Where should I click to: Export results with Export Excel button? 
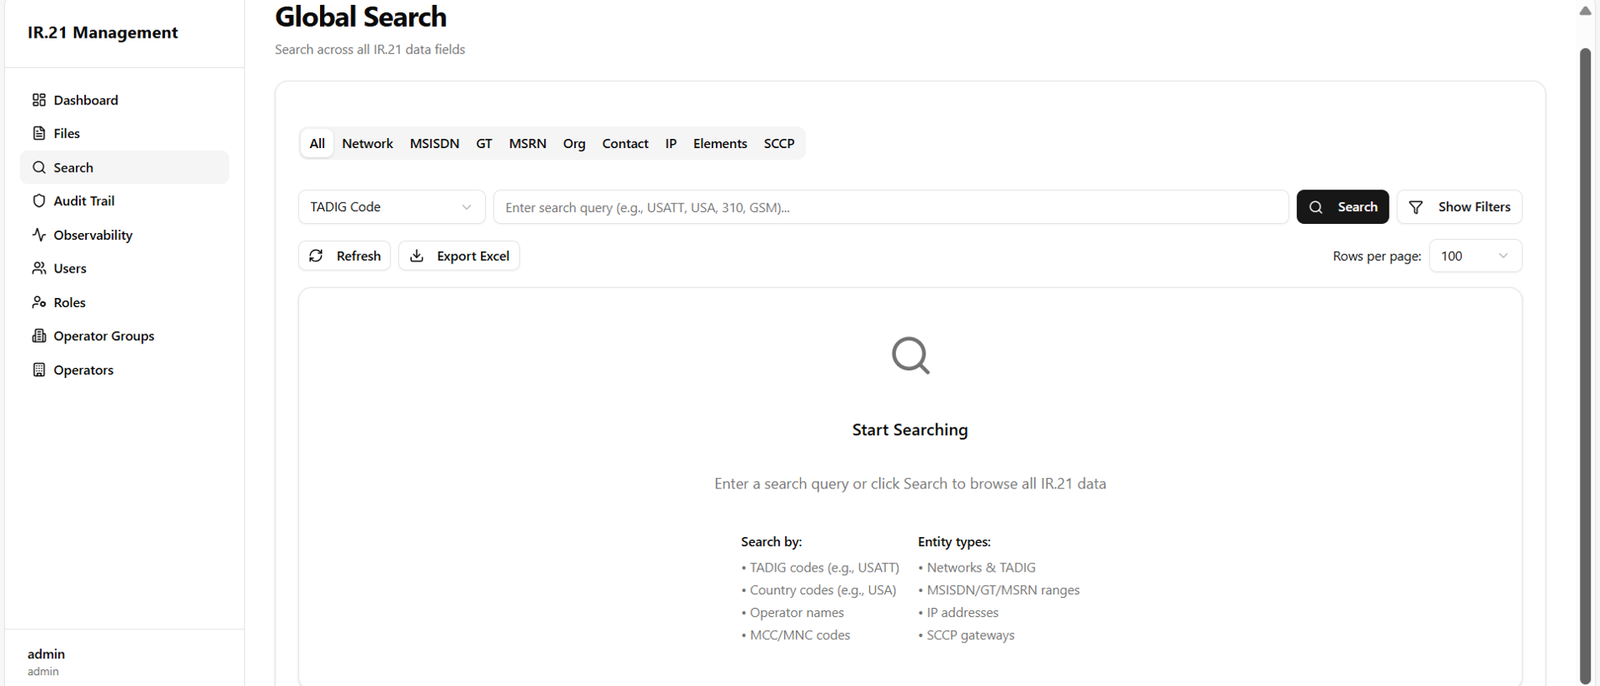coord(459,256)
